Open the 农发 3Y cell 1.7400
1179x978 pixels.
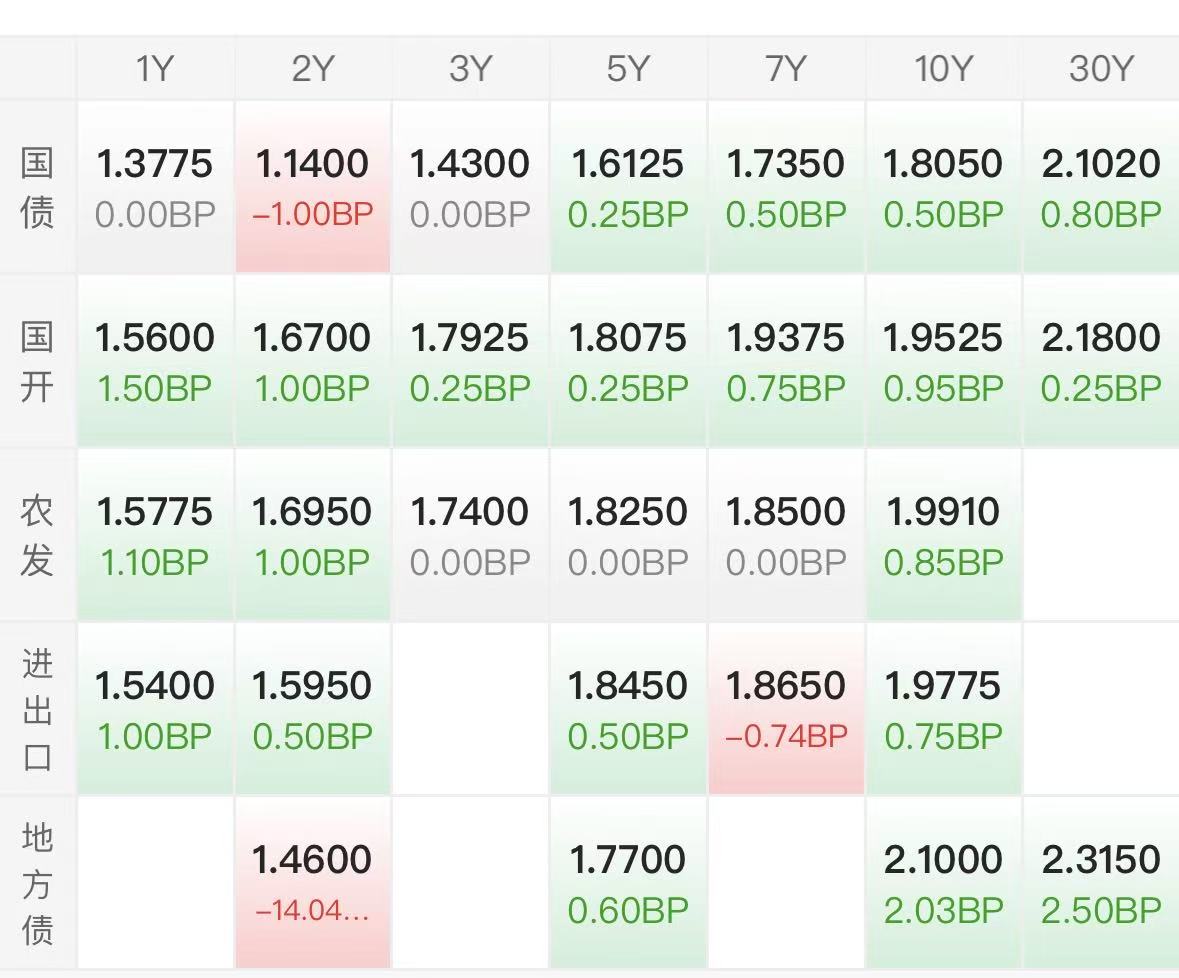pos(470,535)
